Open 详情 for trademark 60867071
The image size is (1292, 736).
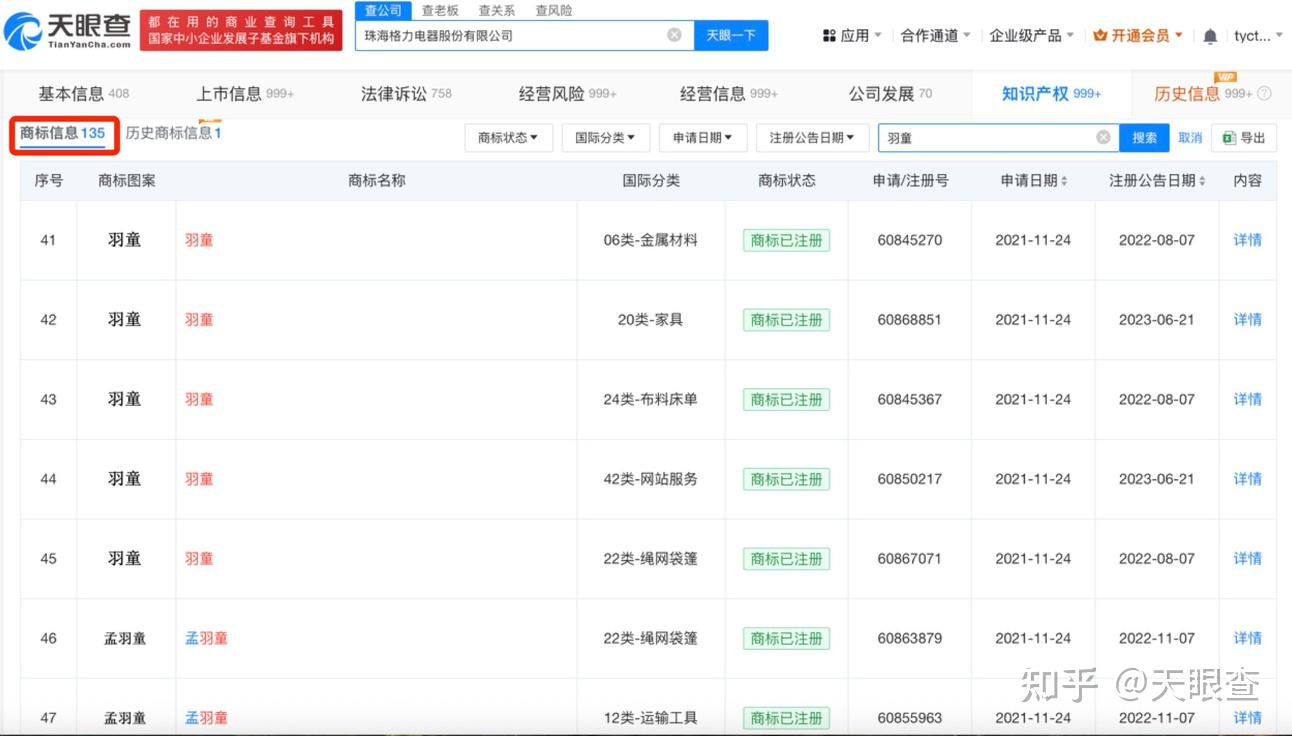pos(1247,559)
